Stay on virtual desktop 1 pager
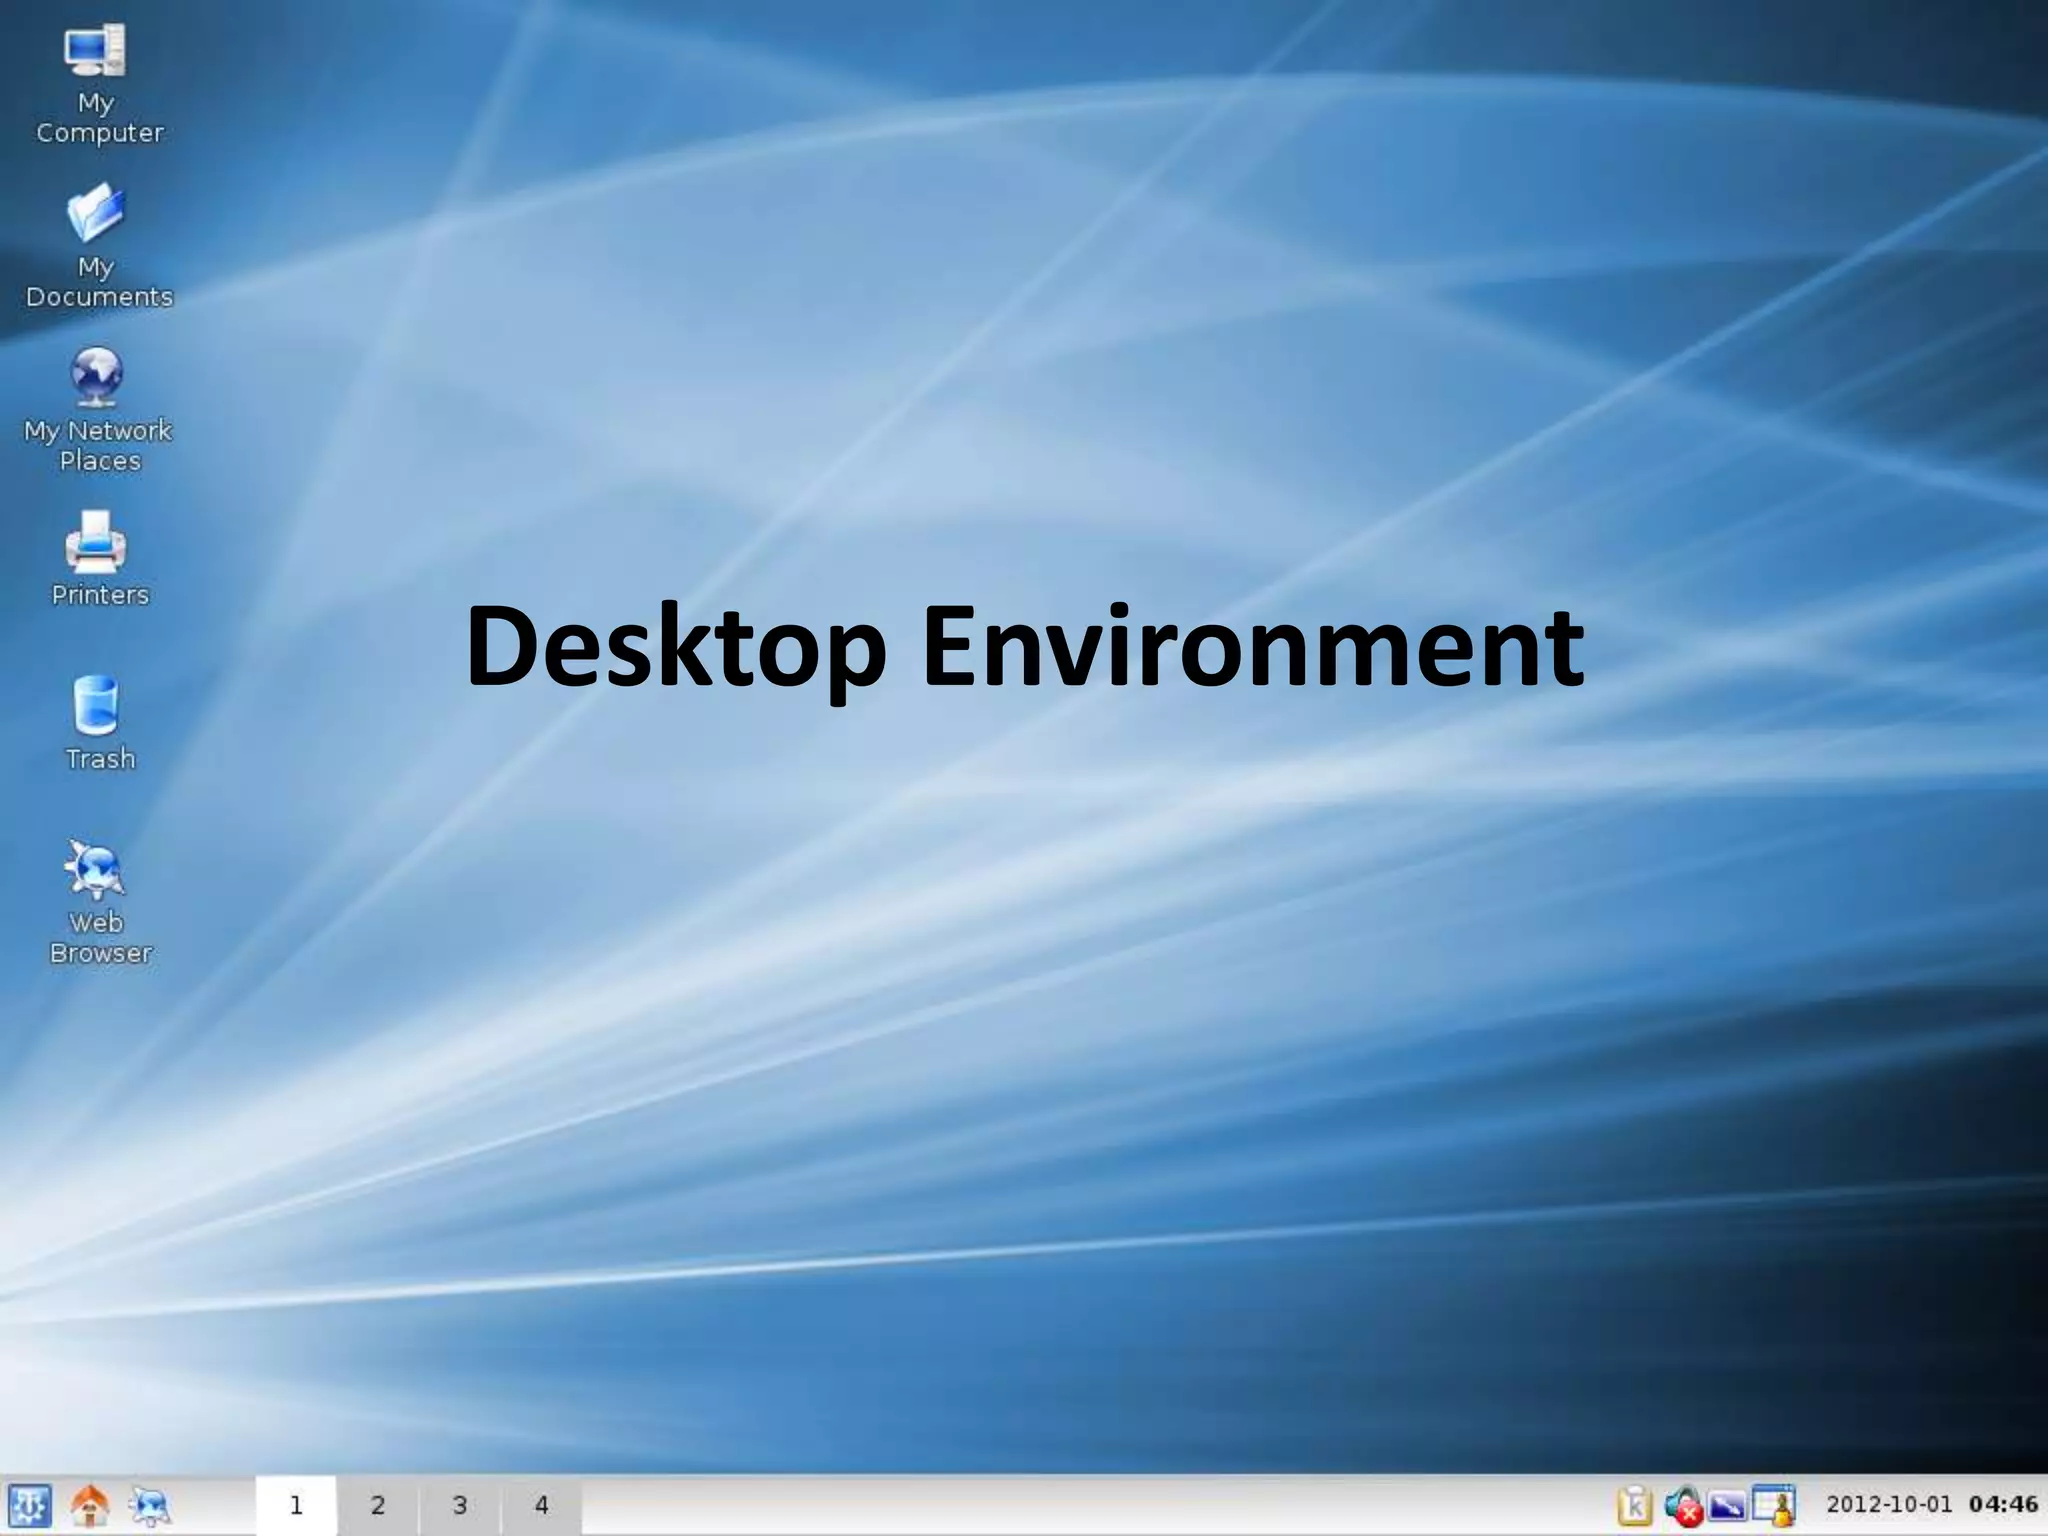 pos(296,1505)
